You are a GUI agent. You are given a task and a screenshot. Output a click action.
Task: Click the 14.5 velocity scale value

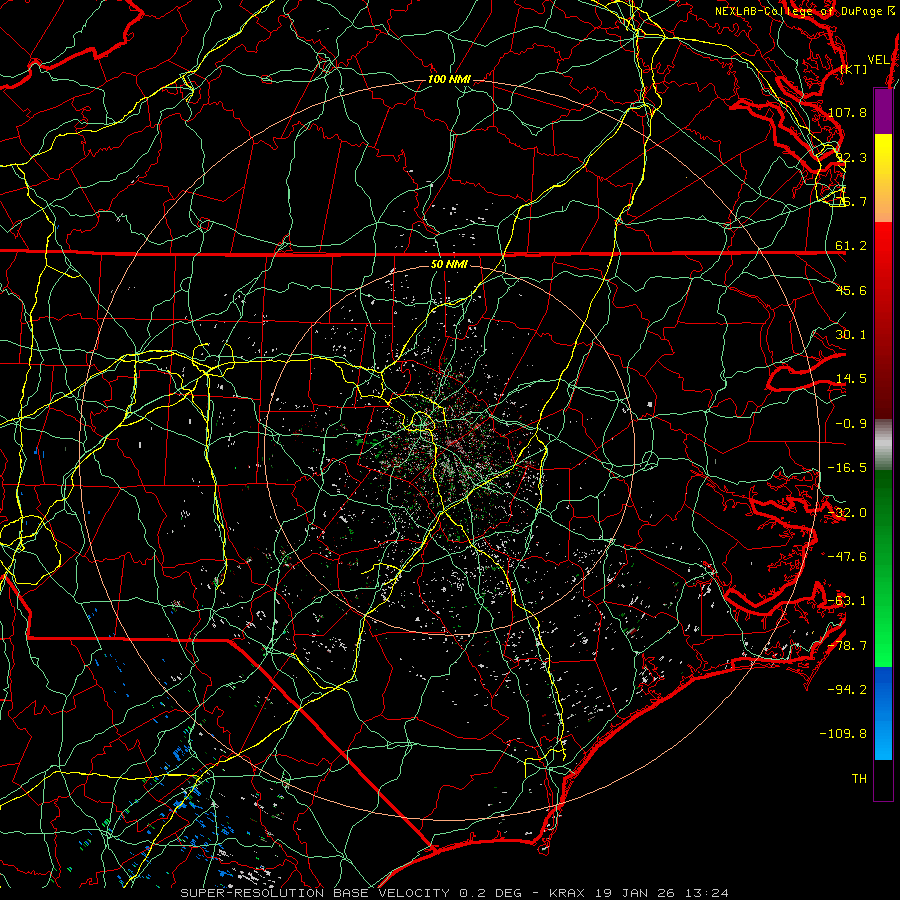[x=851, y=379]
